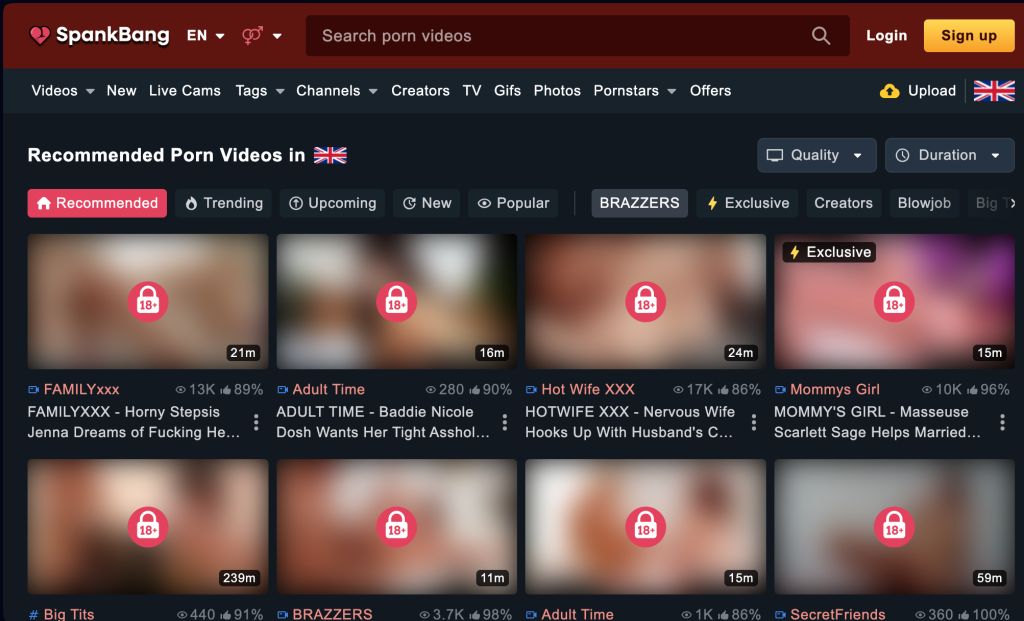Open the Login link
This screenshot has width=1024, height=621.
click(x=886, y=36)
